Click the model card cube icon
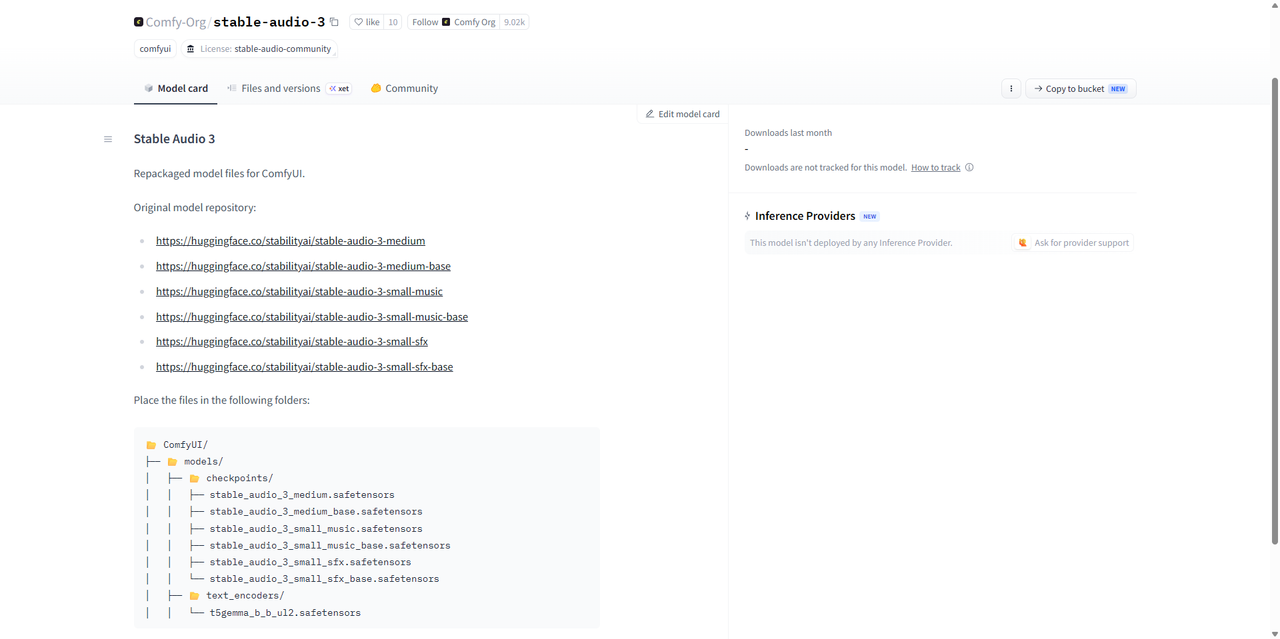This screenshot has height=639, width=1280. coord(149,88)
